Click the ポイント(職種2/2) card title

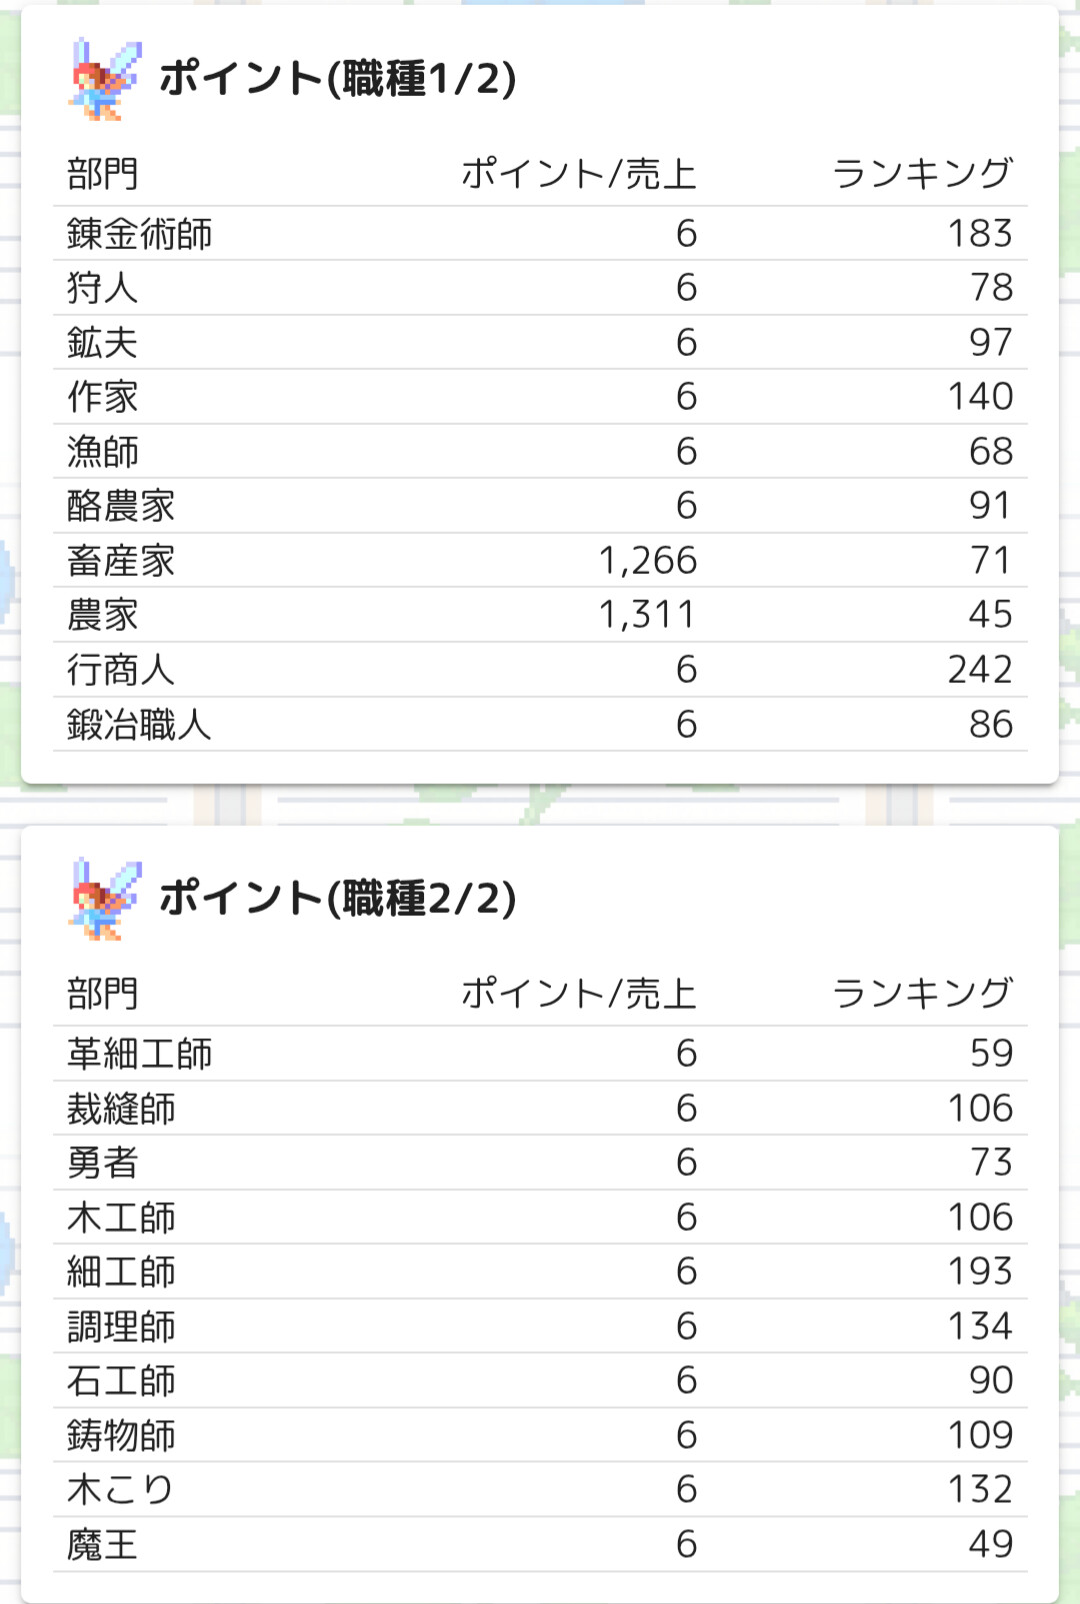point(338,898)
